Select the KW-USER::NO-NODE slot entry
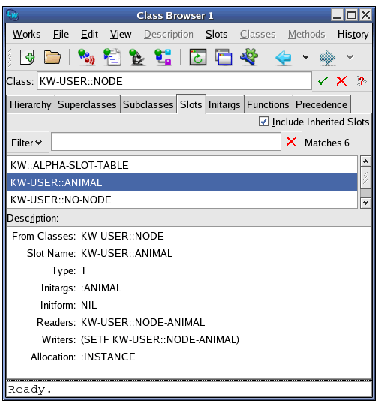Image resolution: width=380 pixels, height=409 pixels. [182, 200]
